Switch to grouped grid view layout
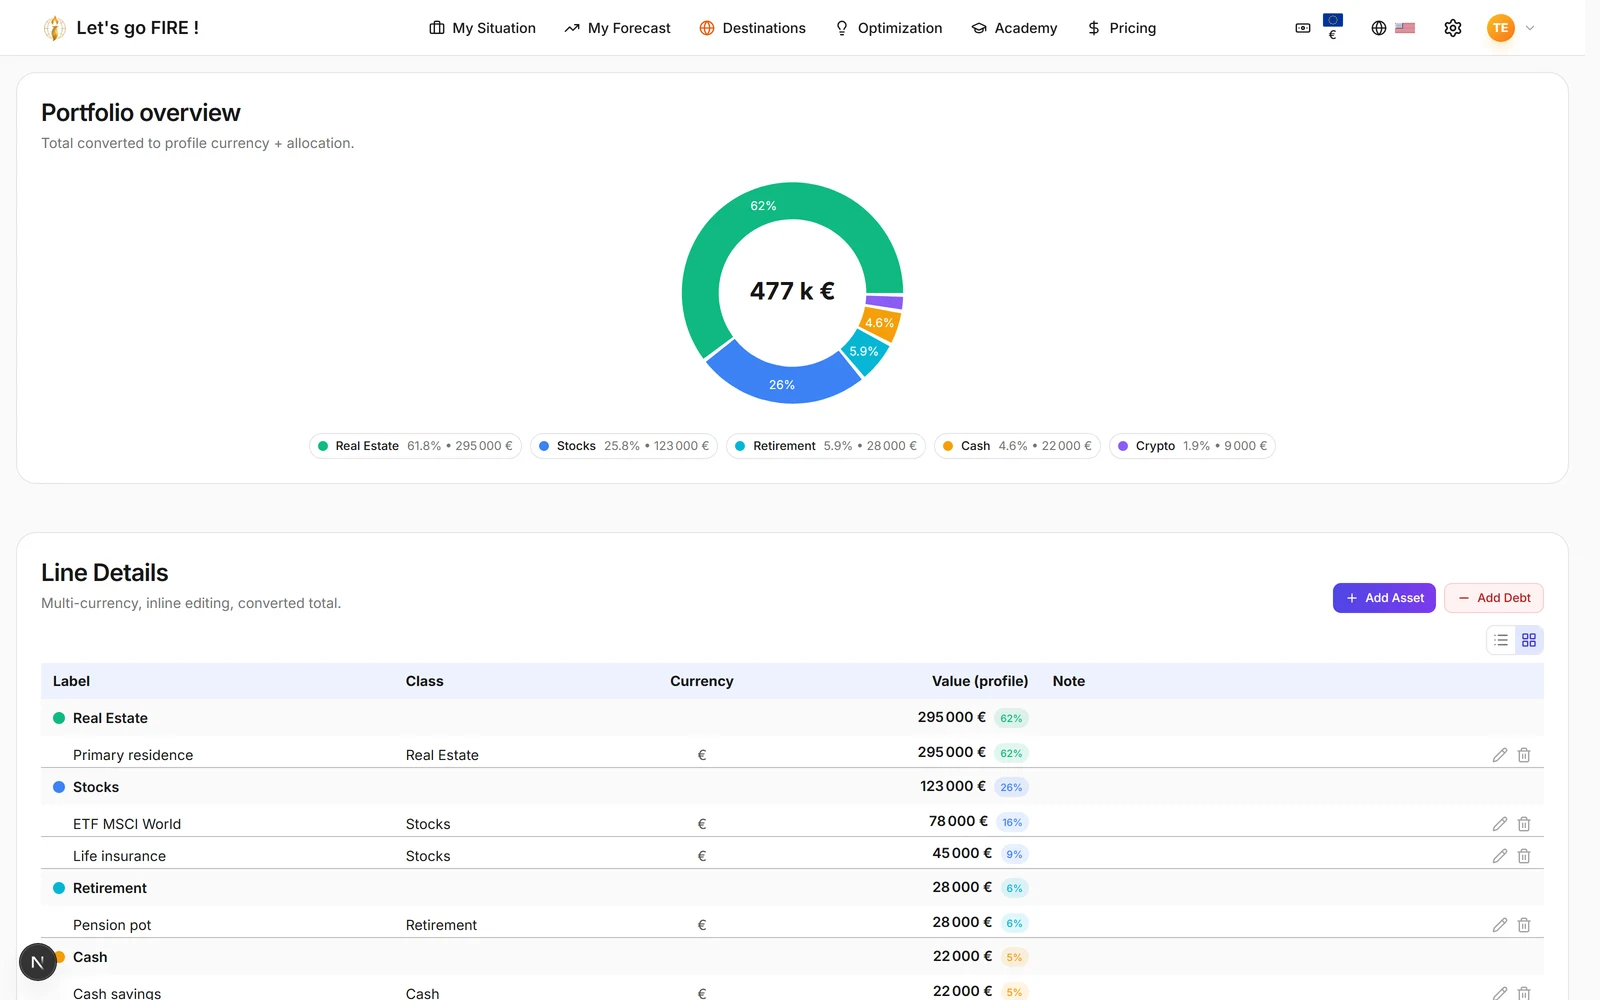 coord(1529,640)
